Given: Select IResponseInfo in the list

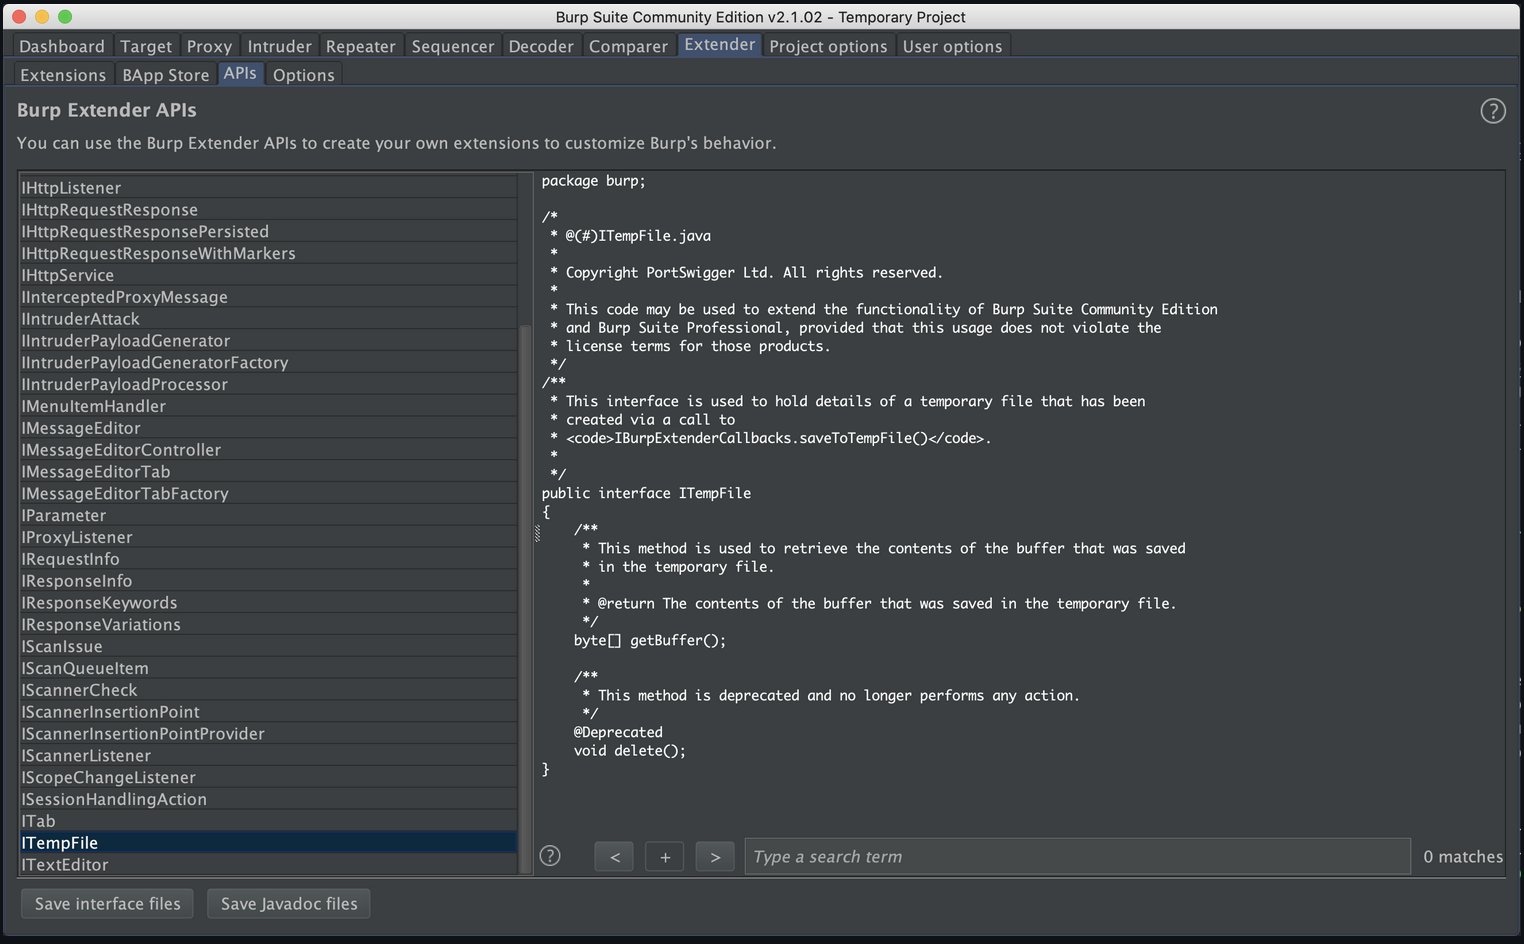Looking at the screenshot, I should click(x=268, y=581).
